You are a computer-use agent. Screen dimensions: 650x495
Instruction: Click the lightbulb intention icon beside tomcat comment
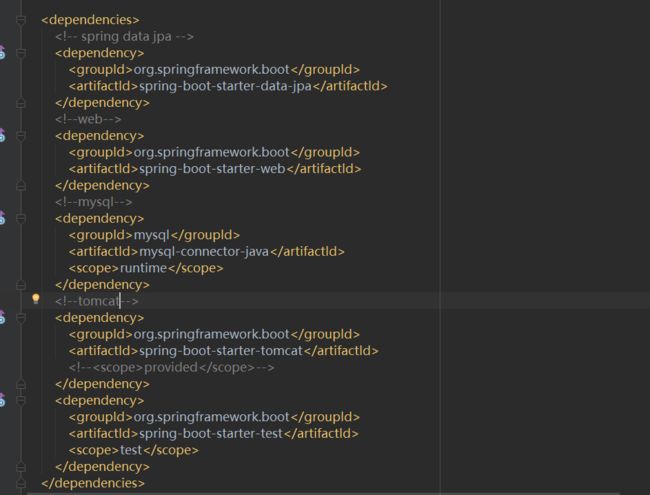point(36,299)
